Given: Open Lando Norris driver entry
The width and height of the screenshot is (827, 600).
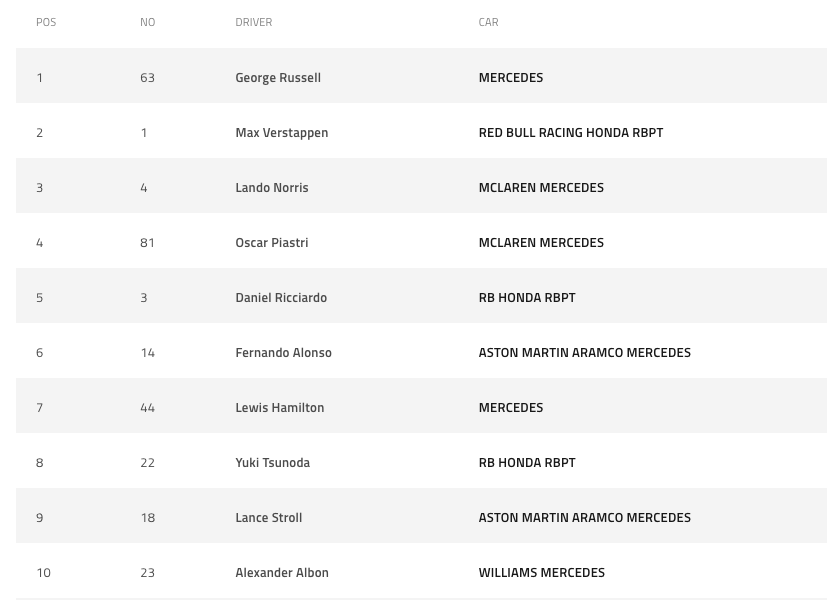Looking at the screenshot, I should (x=271, y=187).
